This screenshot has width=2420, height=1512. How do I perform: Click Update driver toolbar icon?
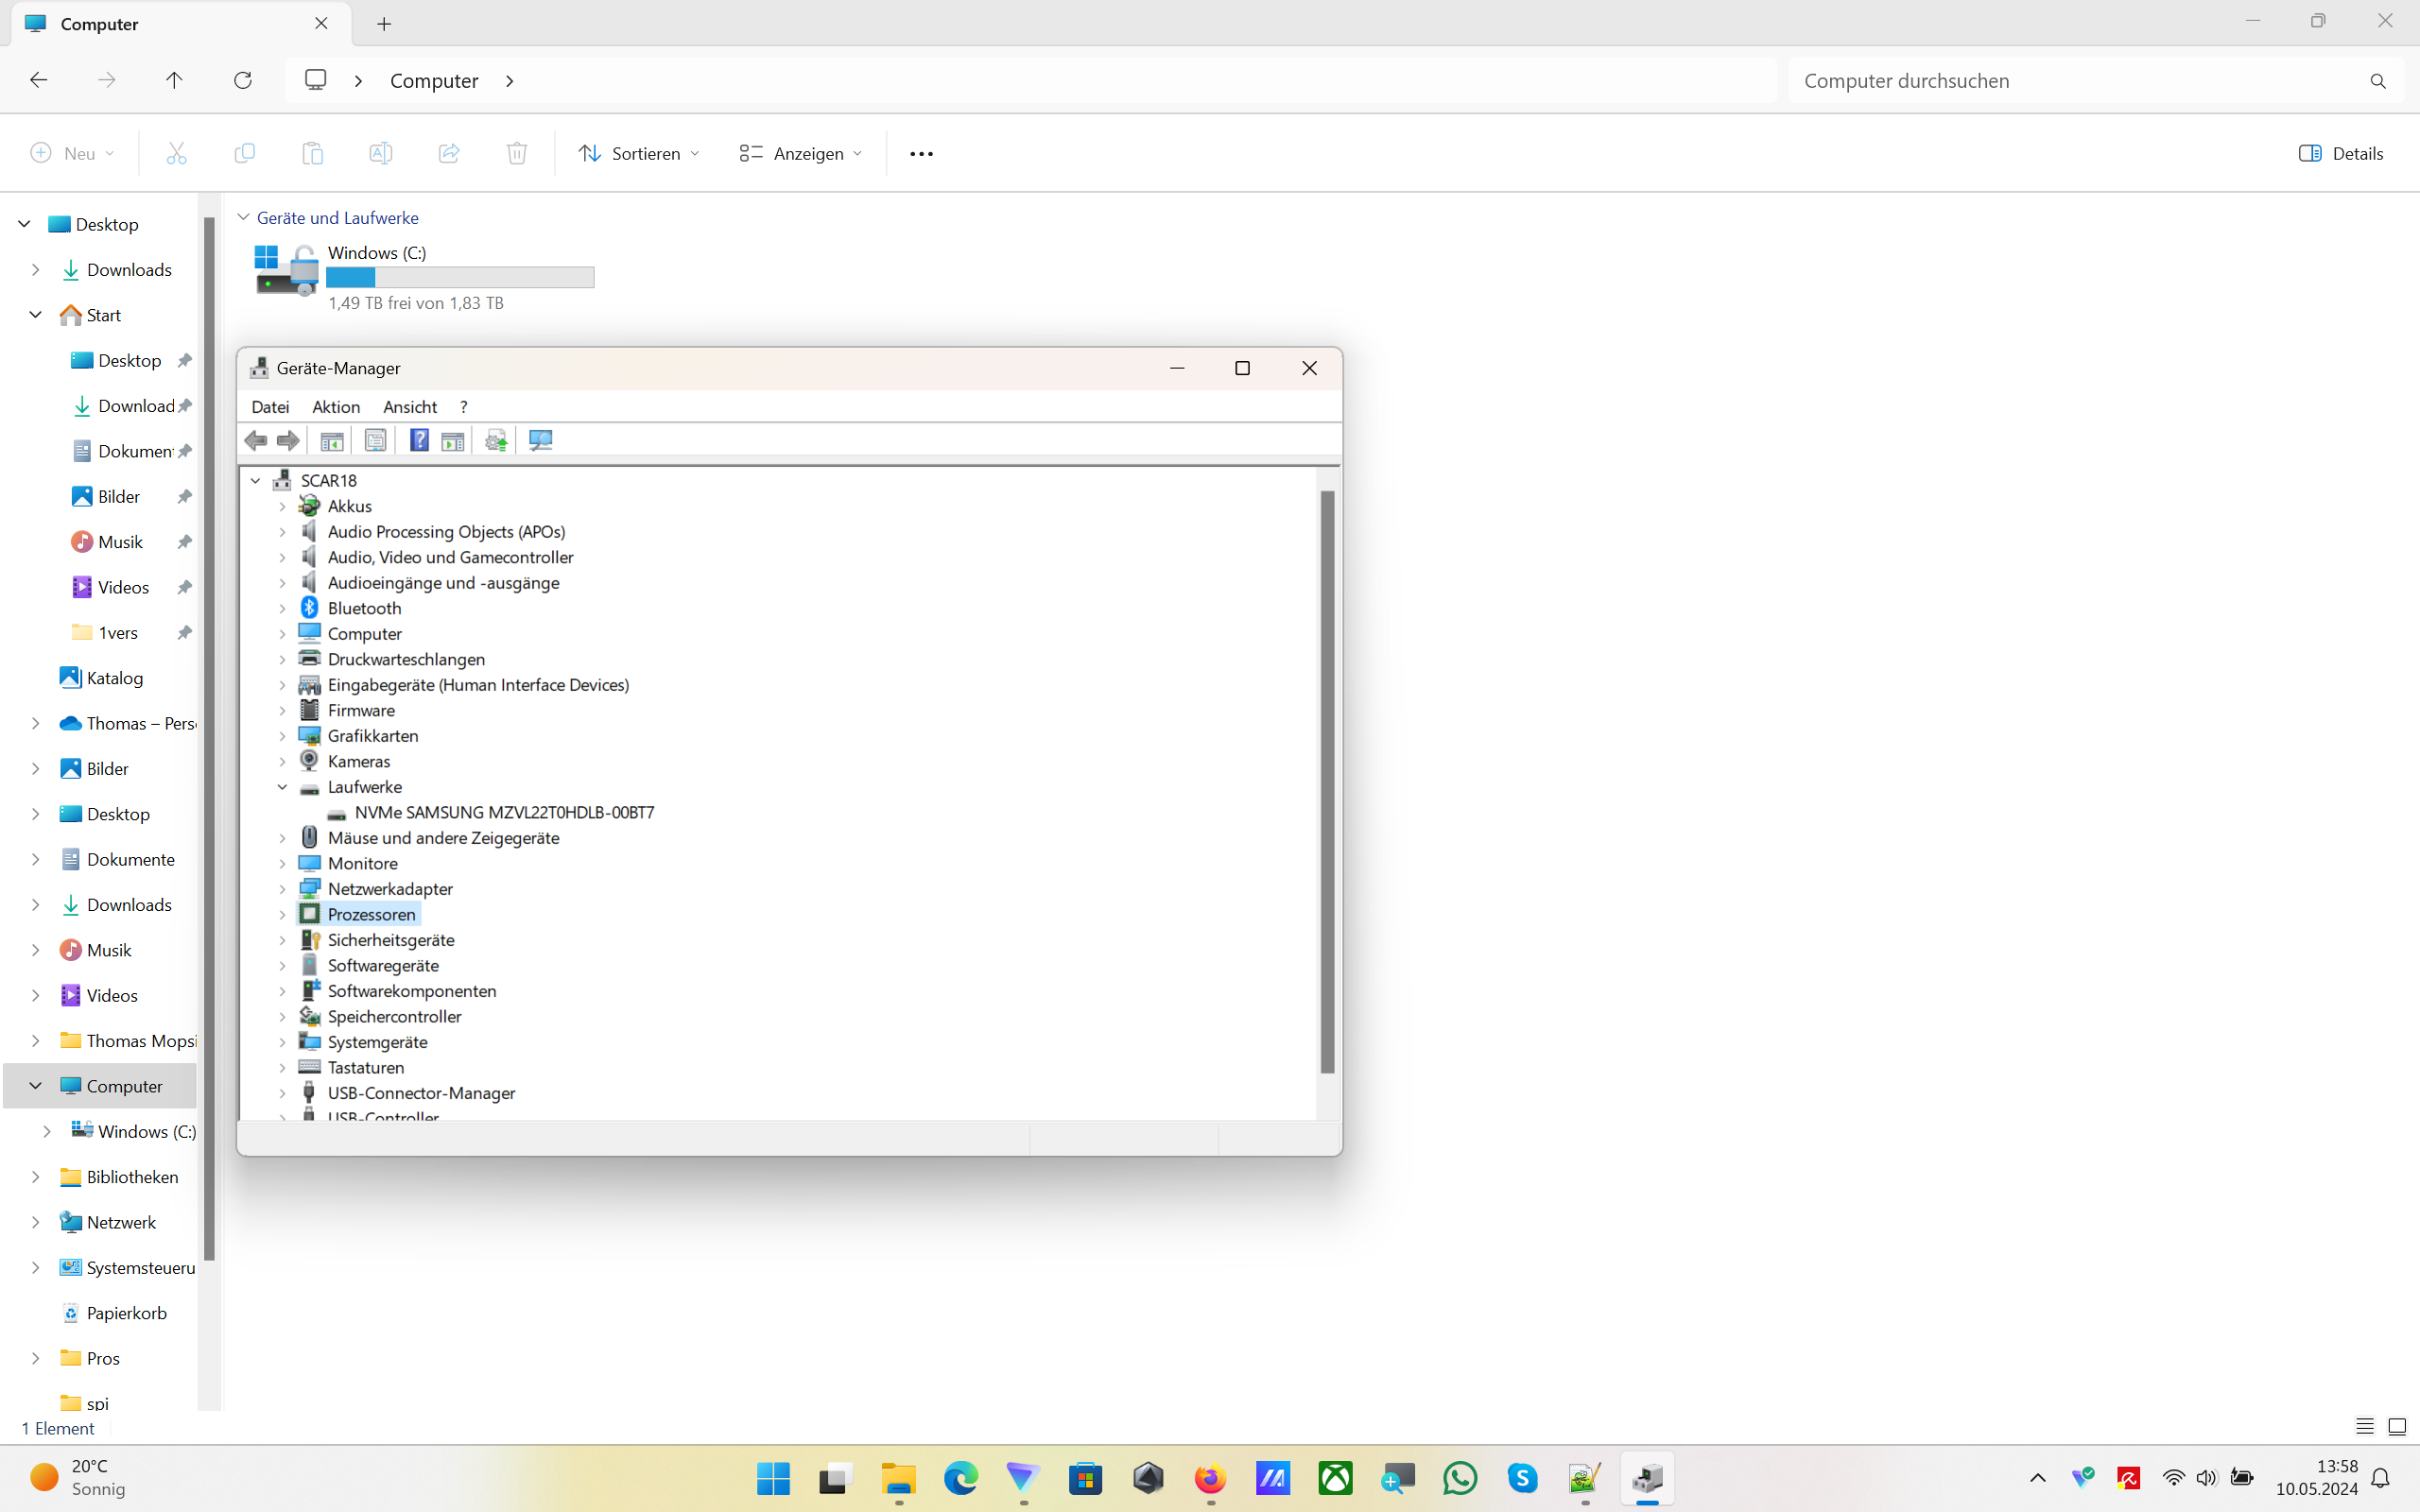tap(496, 440)
